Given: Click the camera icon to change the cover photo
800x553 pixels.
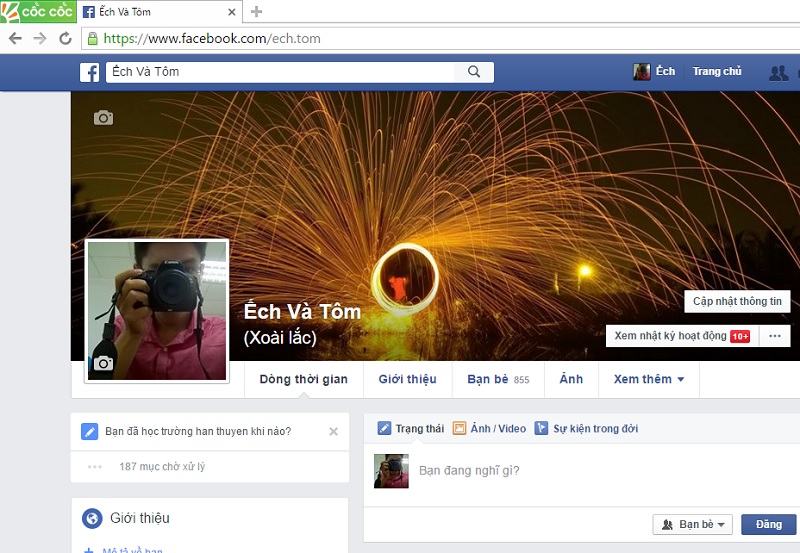Looking at the screenshot, I should (x=104, y=118).
